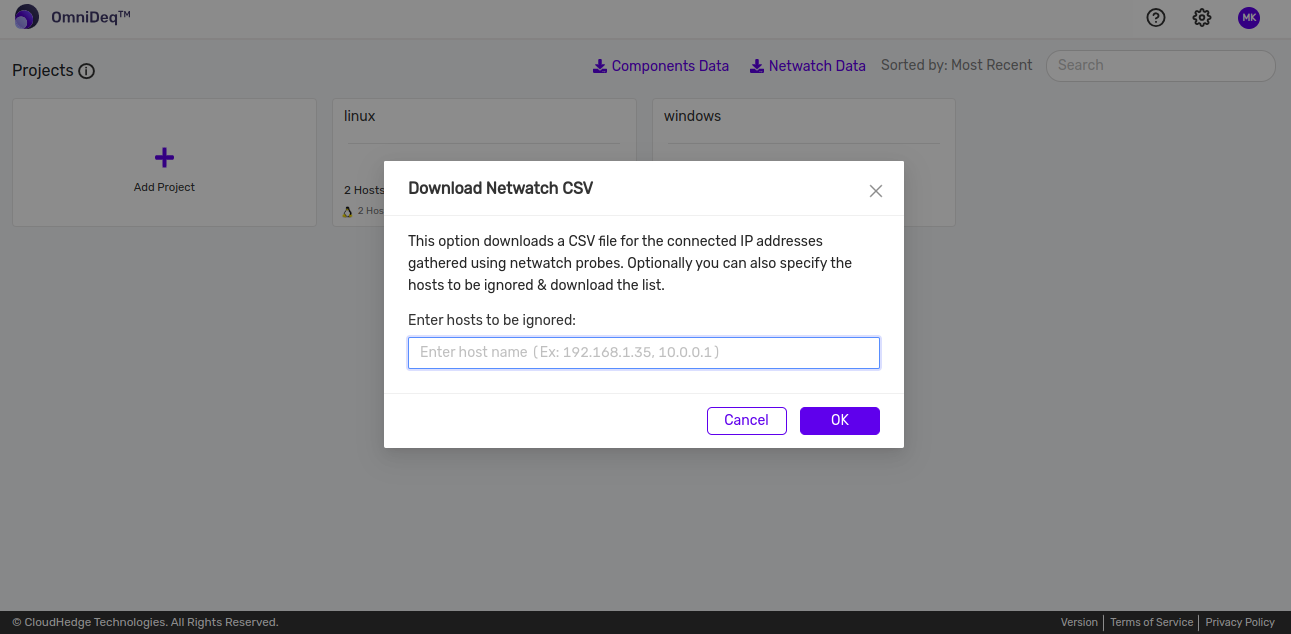The height and width of the screenshot is (634, 1291).
Task: Open the settings gear icon
Action: point(1202,17)
